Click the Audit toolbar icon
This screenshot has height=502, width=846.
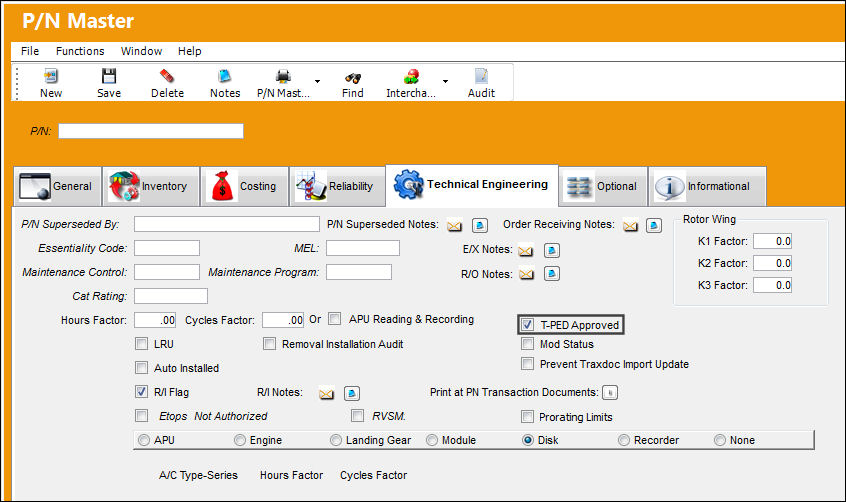tap(481, 76)
